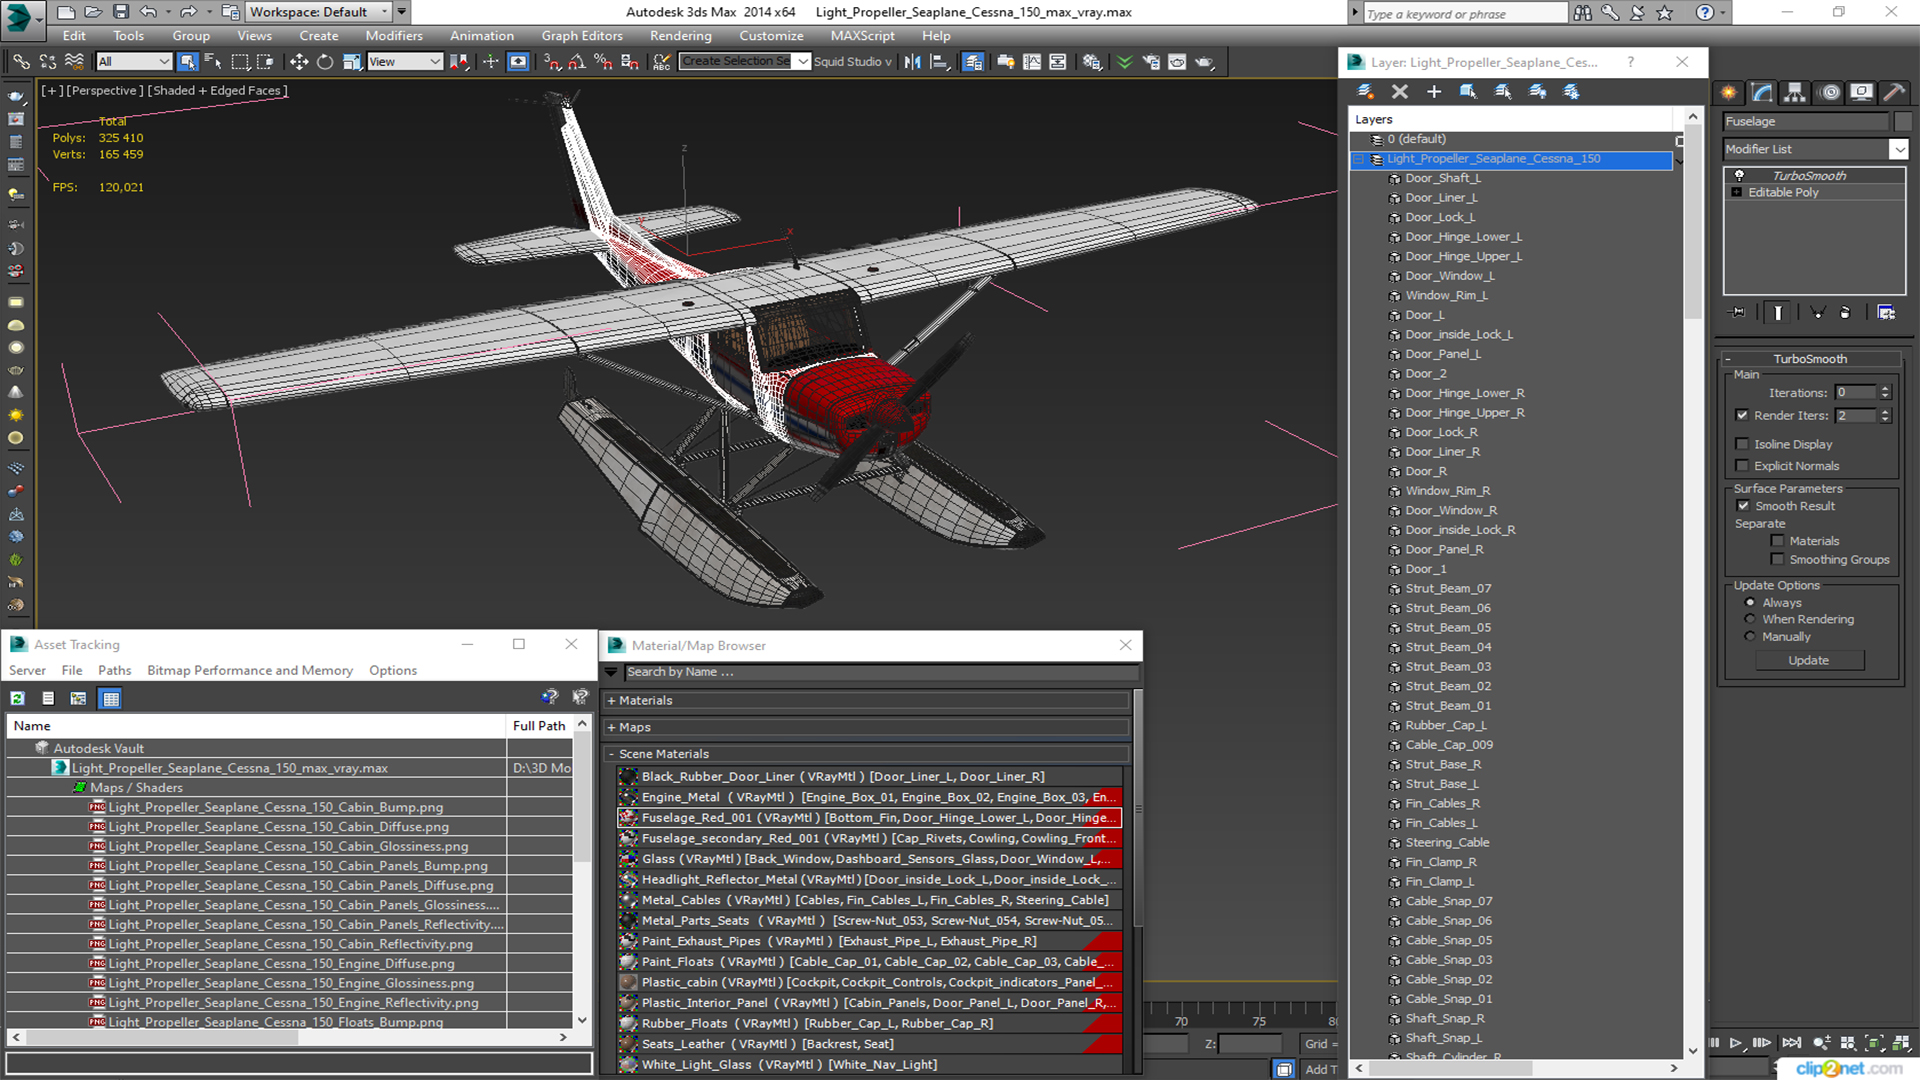1920x1080 pixels.
Task: Select the Manually update radio button
Action: (1750, 636)
